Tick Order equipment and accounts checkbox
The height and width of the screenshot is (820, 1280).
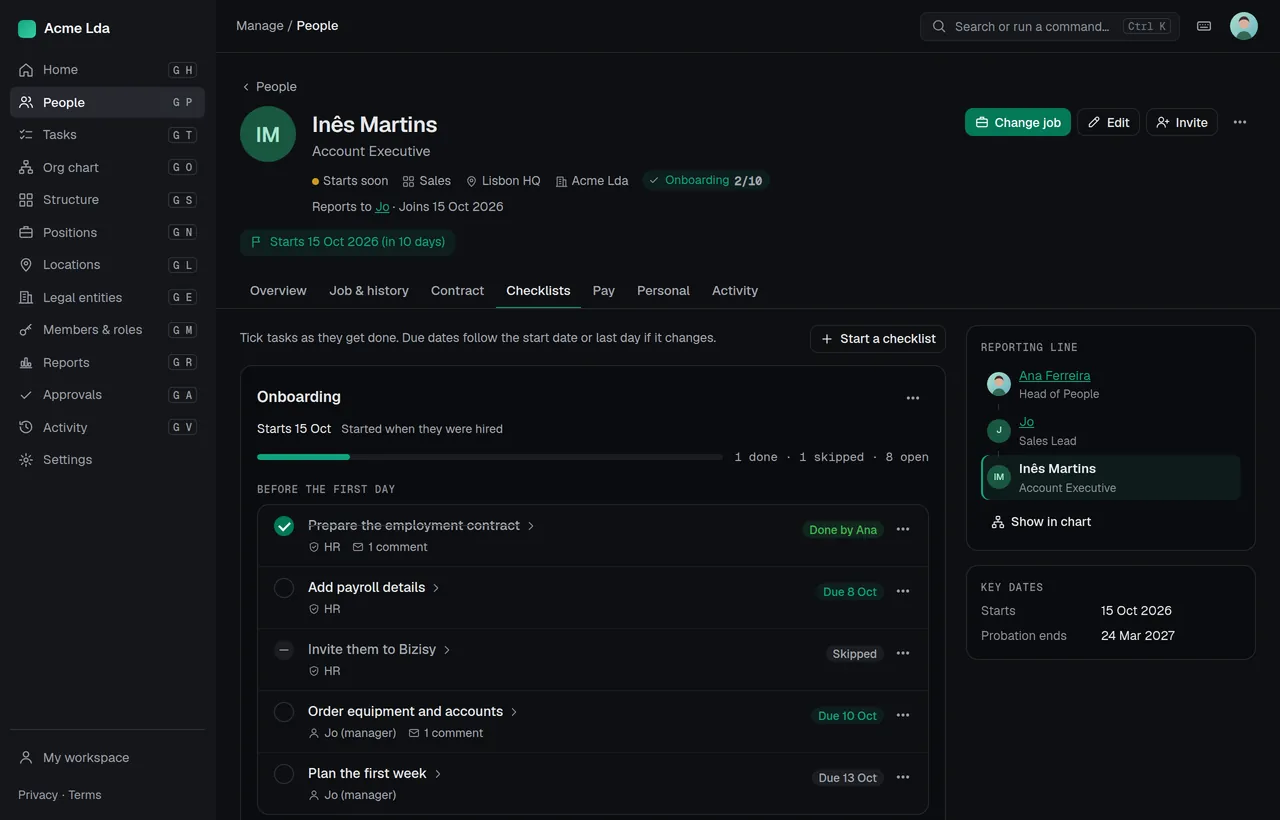coord(284,712)
